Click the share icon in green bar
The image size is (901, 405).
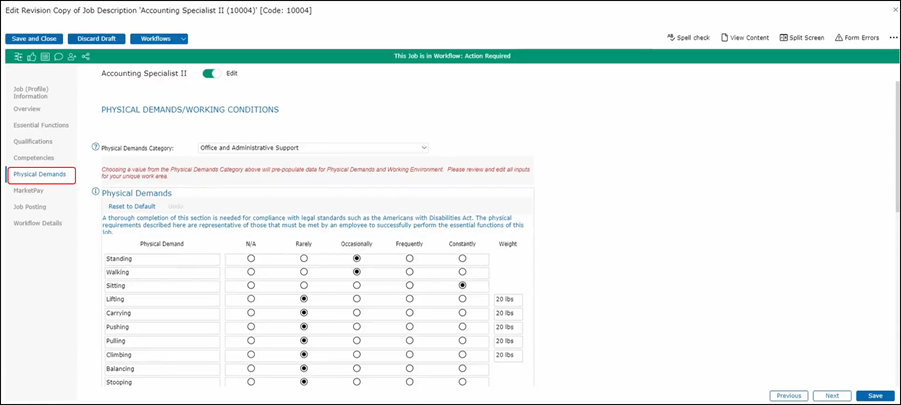click(85, 56)
